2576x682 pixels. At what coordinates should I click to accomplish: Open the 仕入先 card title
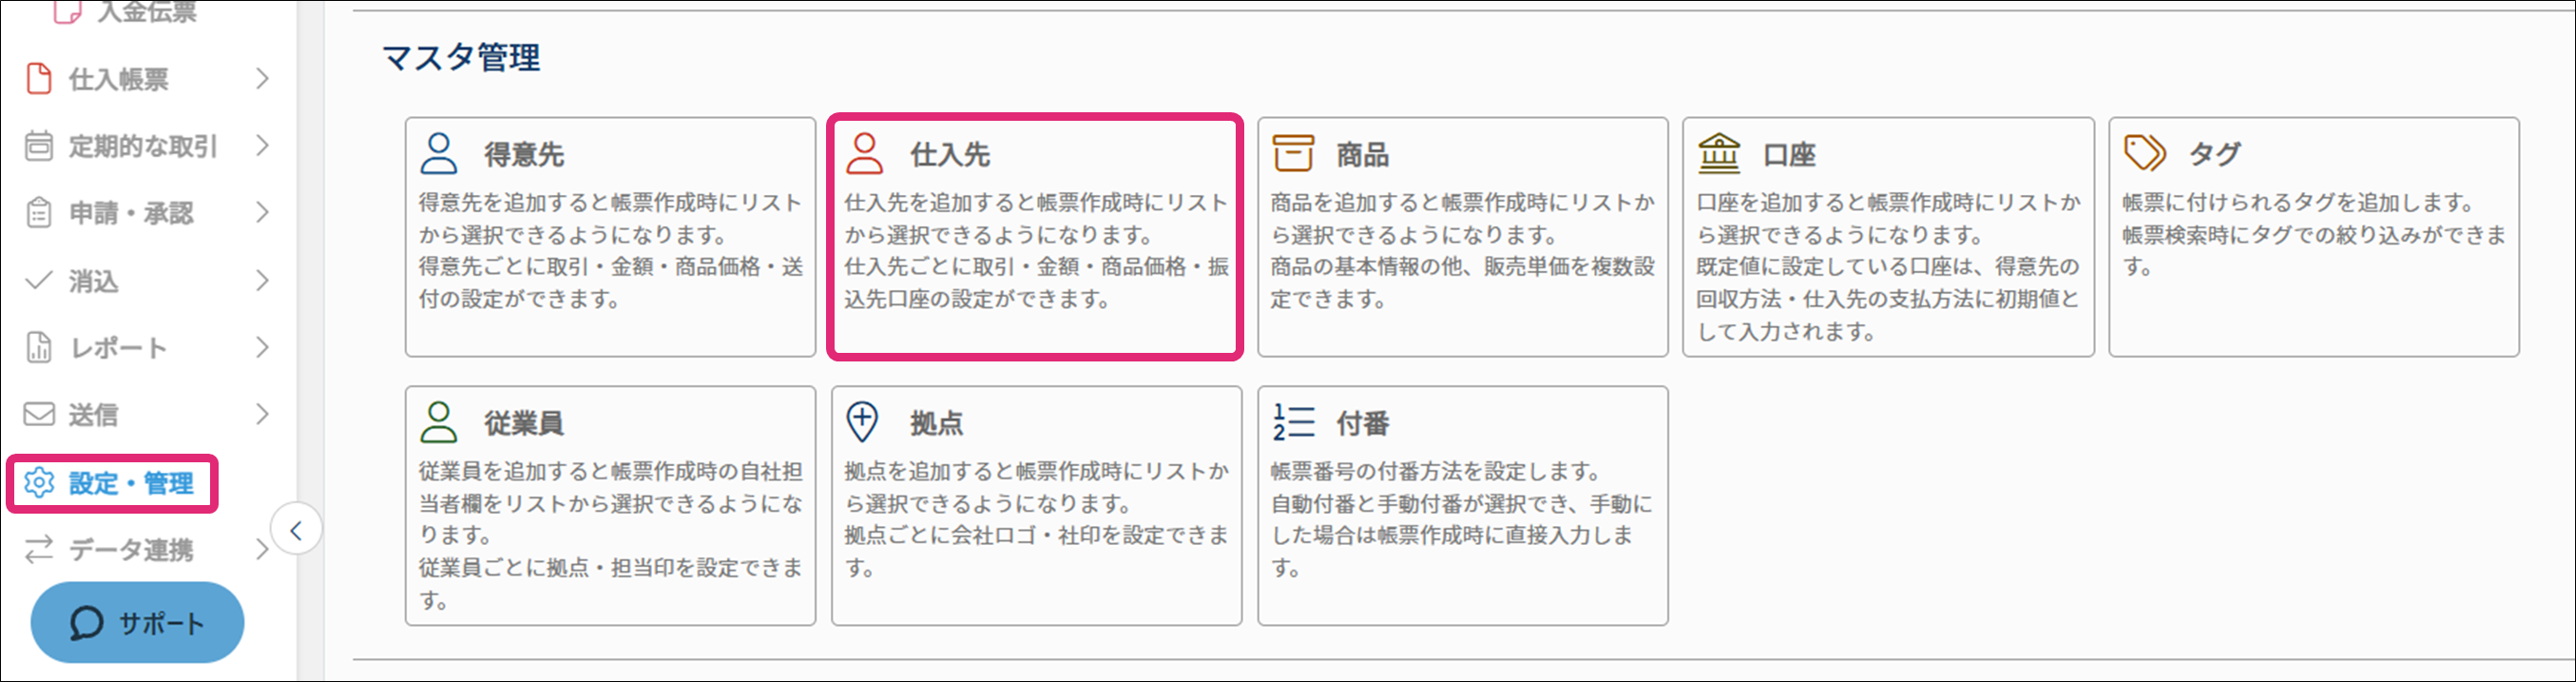coord(949,155)
